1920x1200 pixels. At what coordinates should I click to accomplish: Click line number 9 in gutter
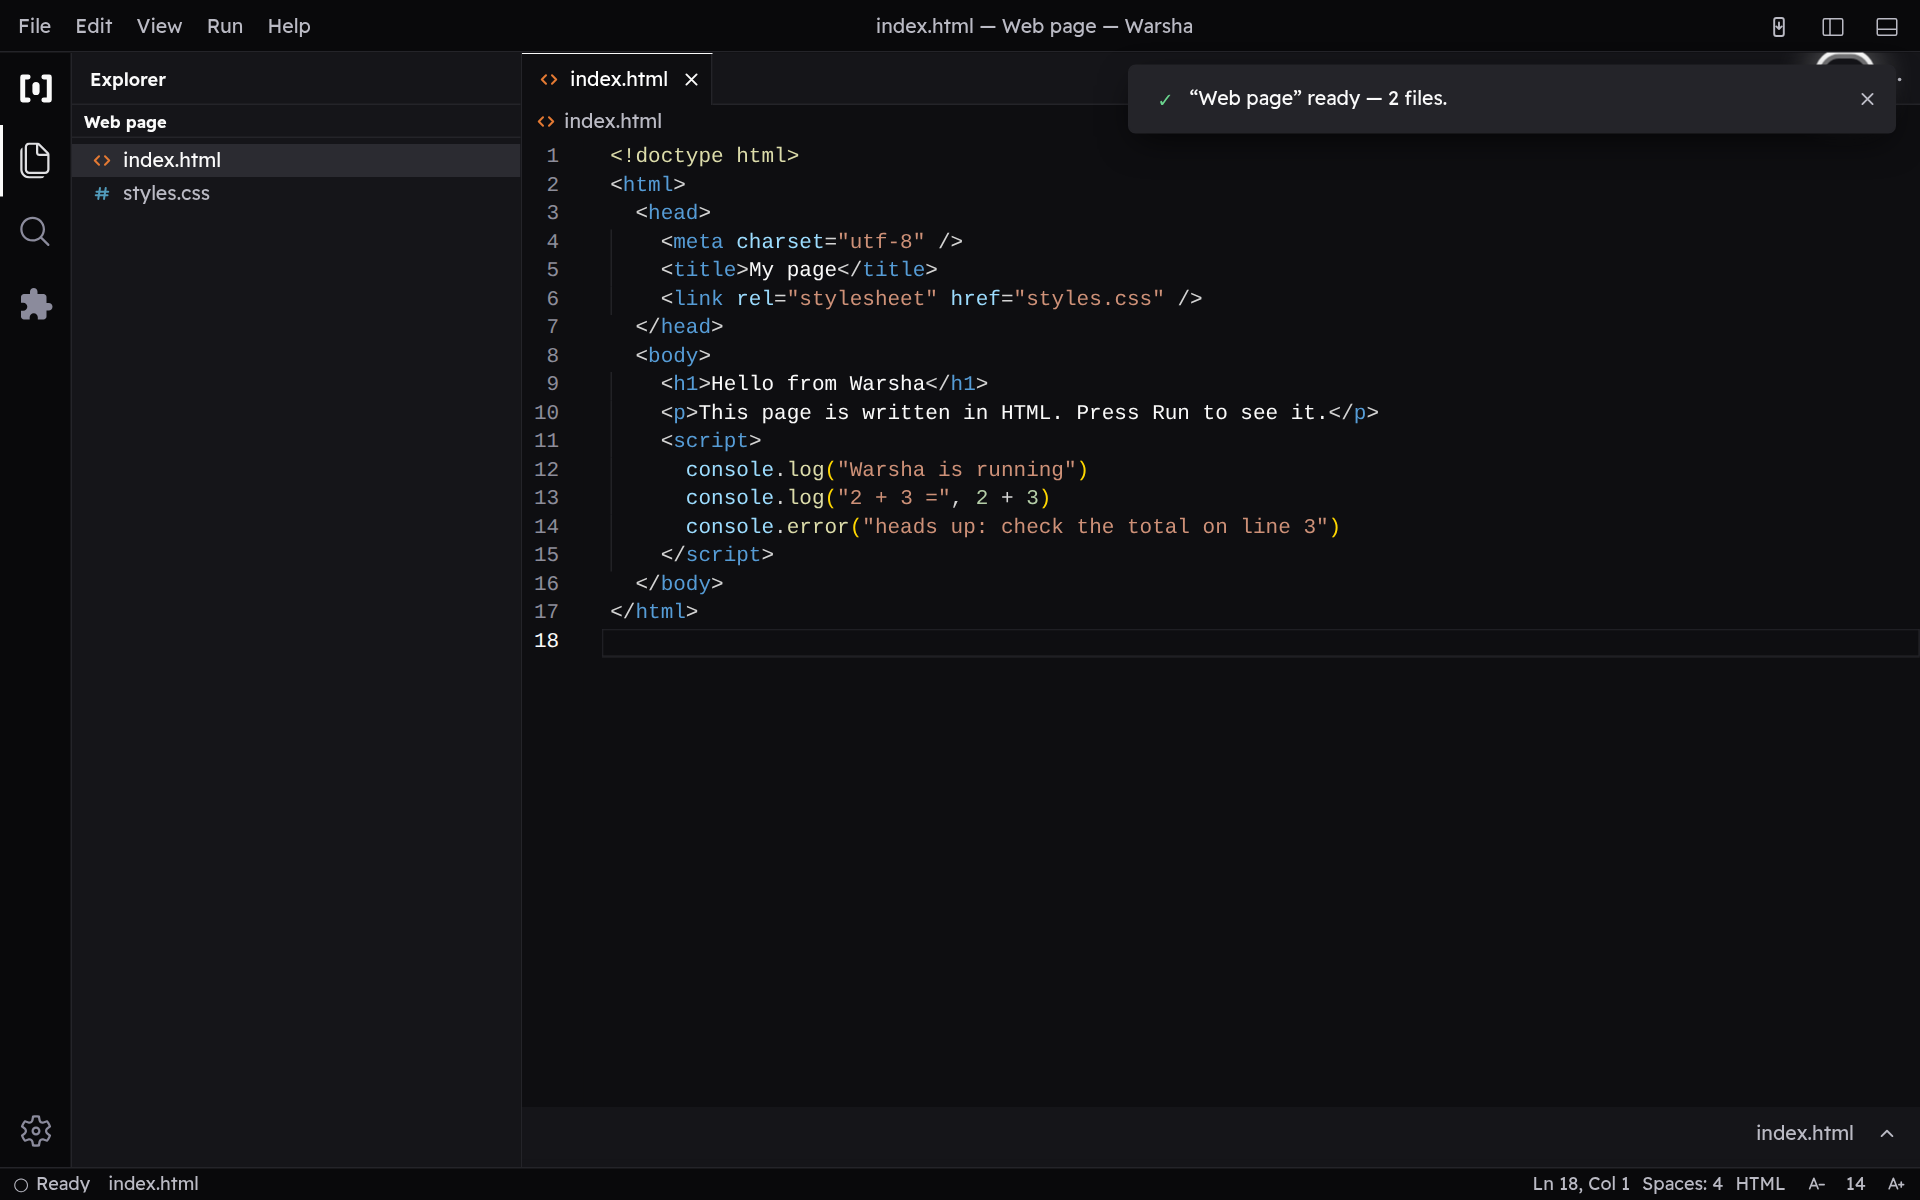tap(552, 384)
